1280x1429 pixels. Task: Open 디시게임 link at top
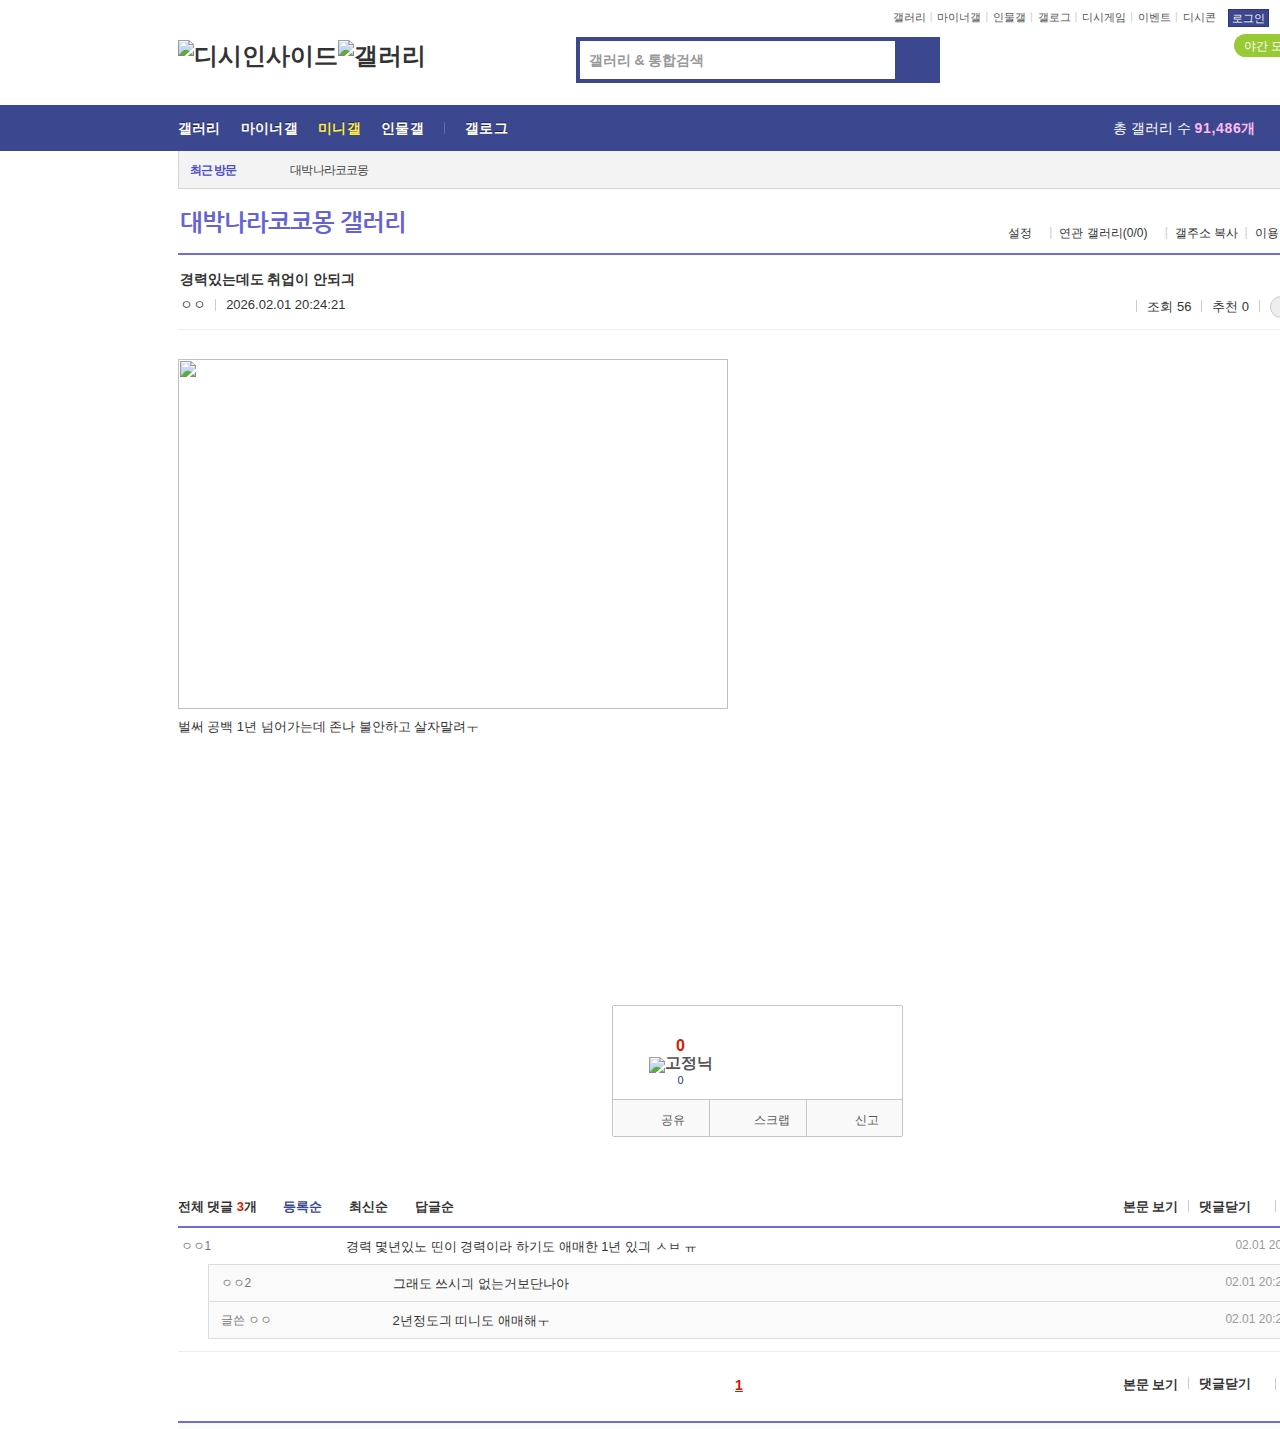click(1103, 18)
